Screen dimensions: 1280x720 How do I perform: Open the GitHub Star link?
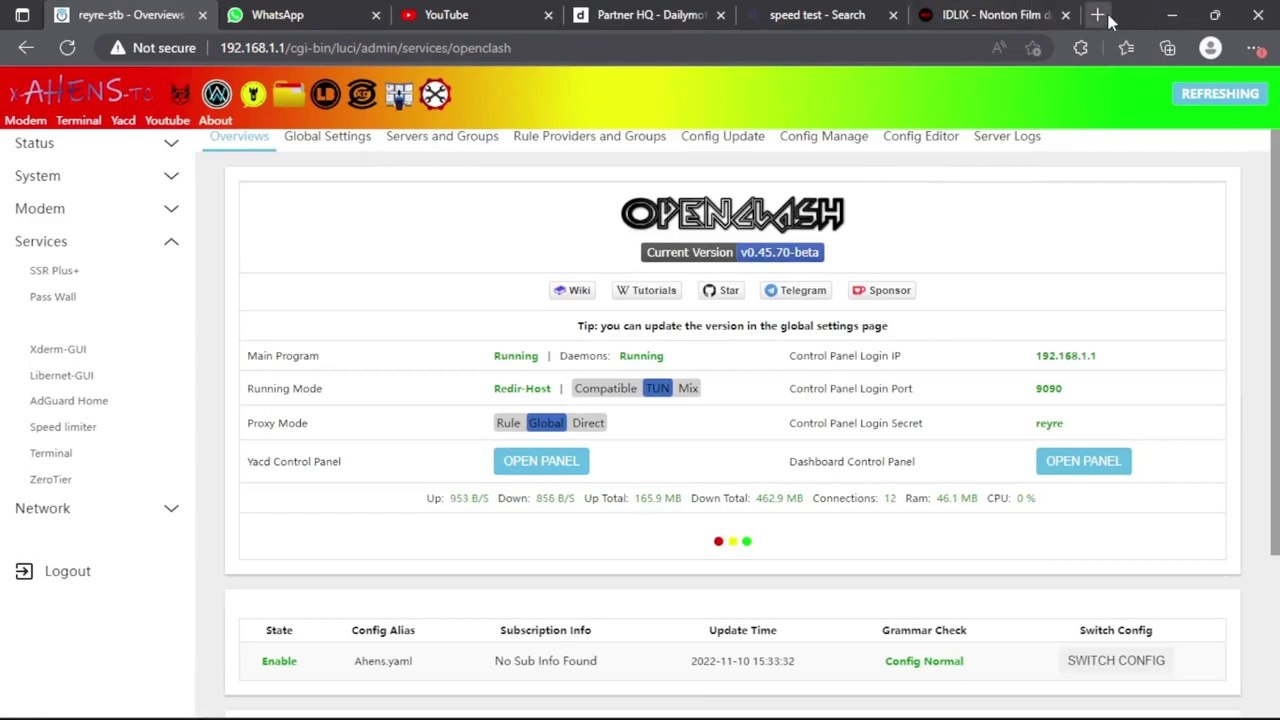pos(721,290)
